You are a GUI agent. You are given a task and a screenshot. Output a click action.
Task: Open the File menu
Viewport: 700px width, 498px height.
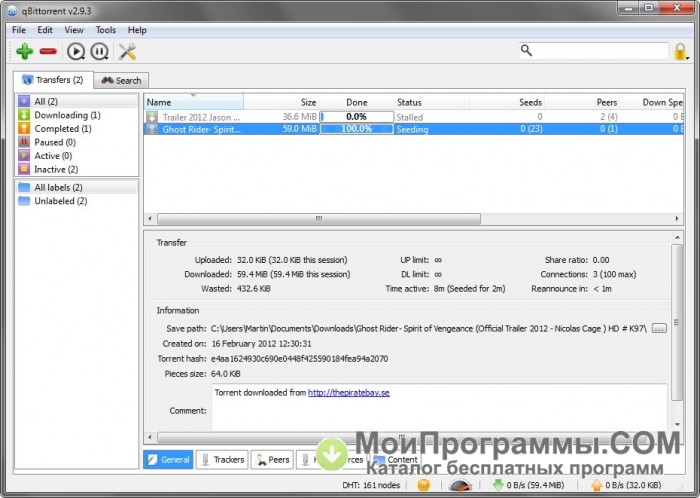19,30
